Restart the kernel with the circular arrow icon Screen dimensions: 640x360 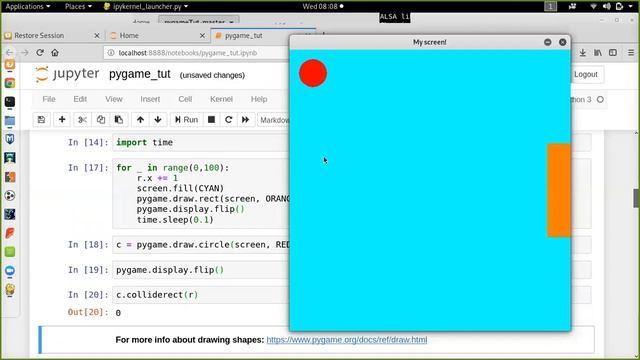tap(229, 120)
